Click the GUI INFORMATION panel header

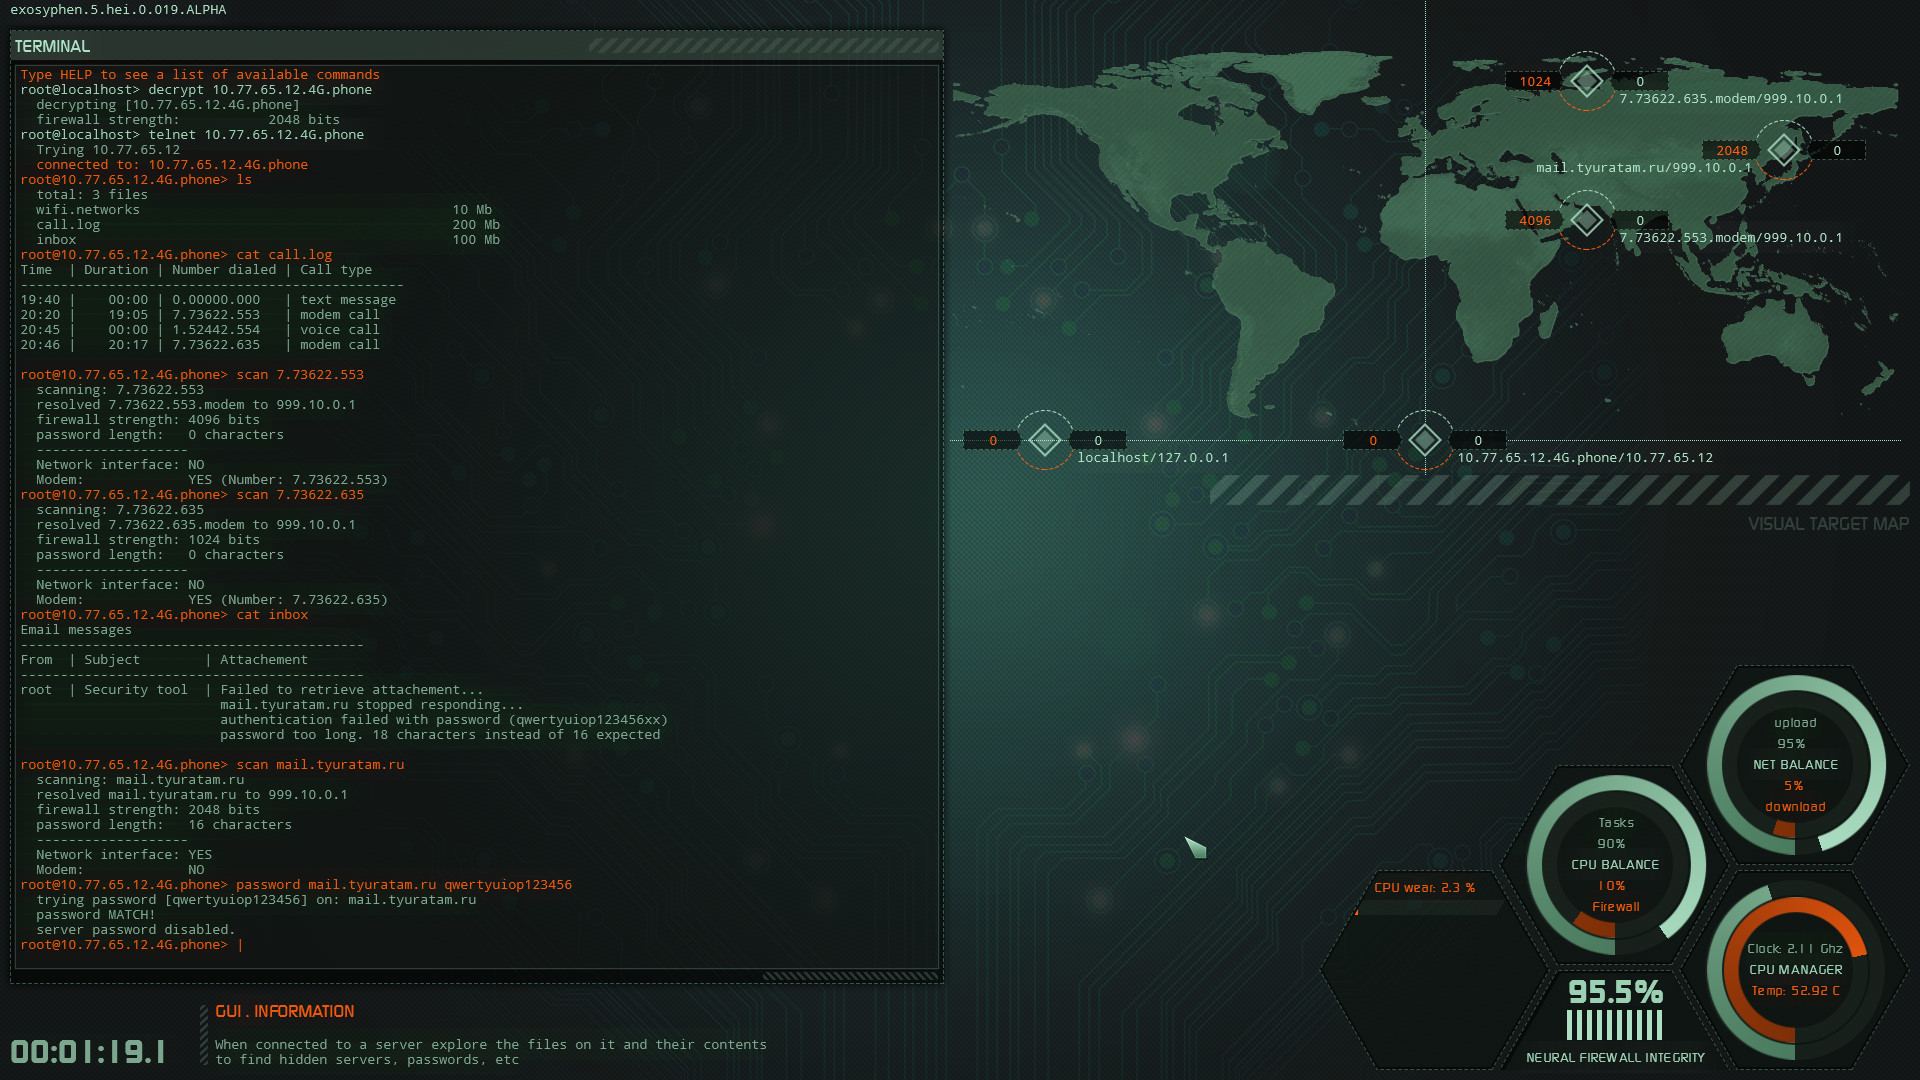coord(285,1011)
